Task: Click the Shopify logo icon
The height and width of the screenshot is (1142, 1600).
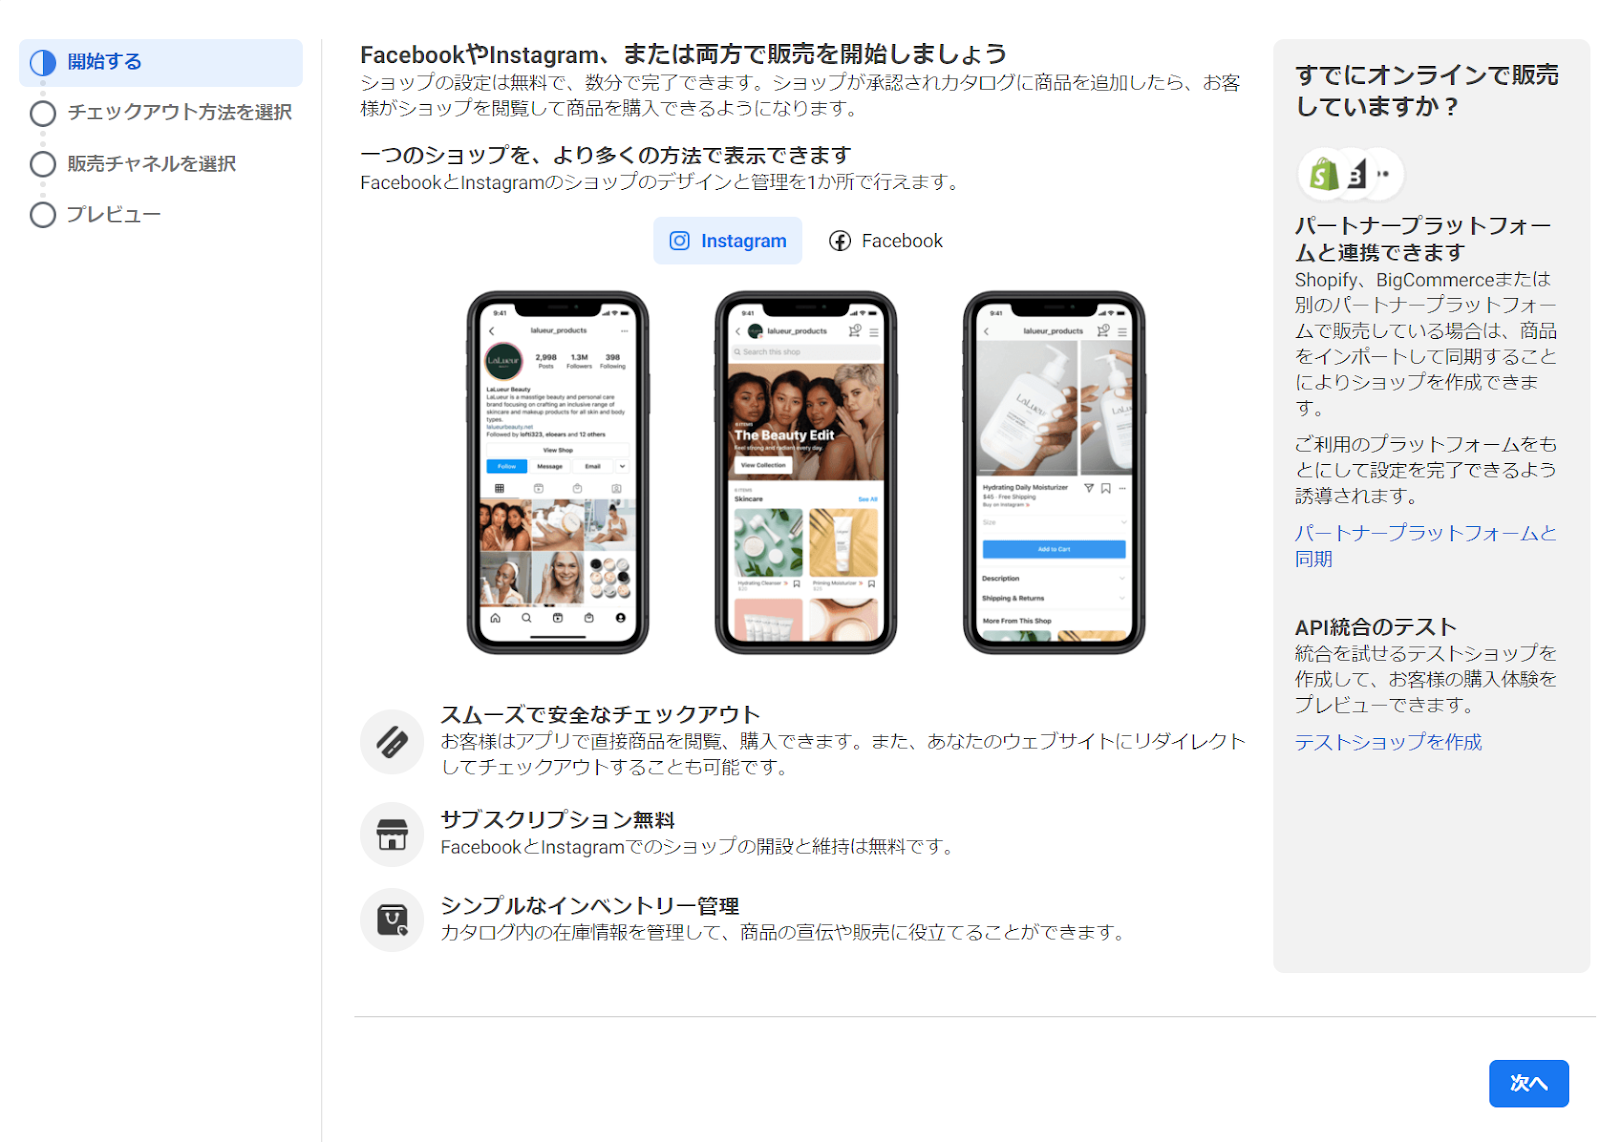Action: pyautogui.click(x=1323, y=174)
